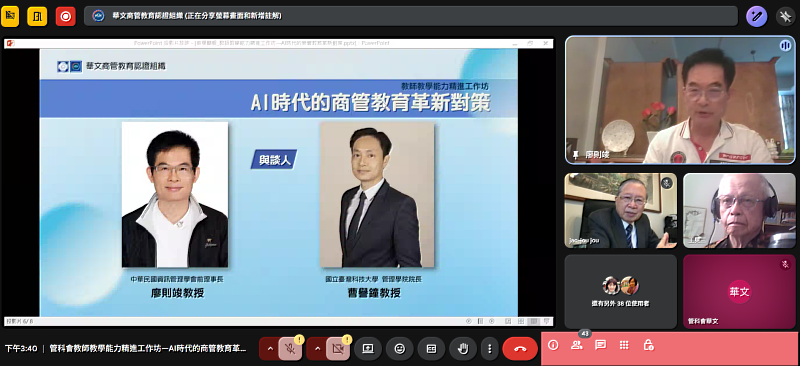The image size is (800, 366).
Task: Click the slide title AI時代的商管教育革新對策
Action: [x=370, y=103]
